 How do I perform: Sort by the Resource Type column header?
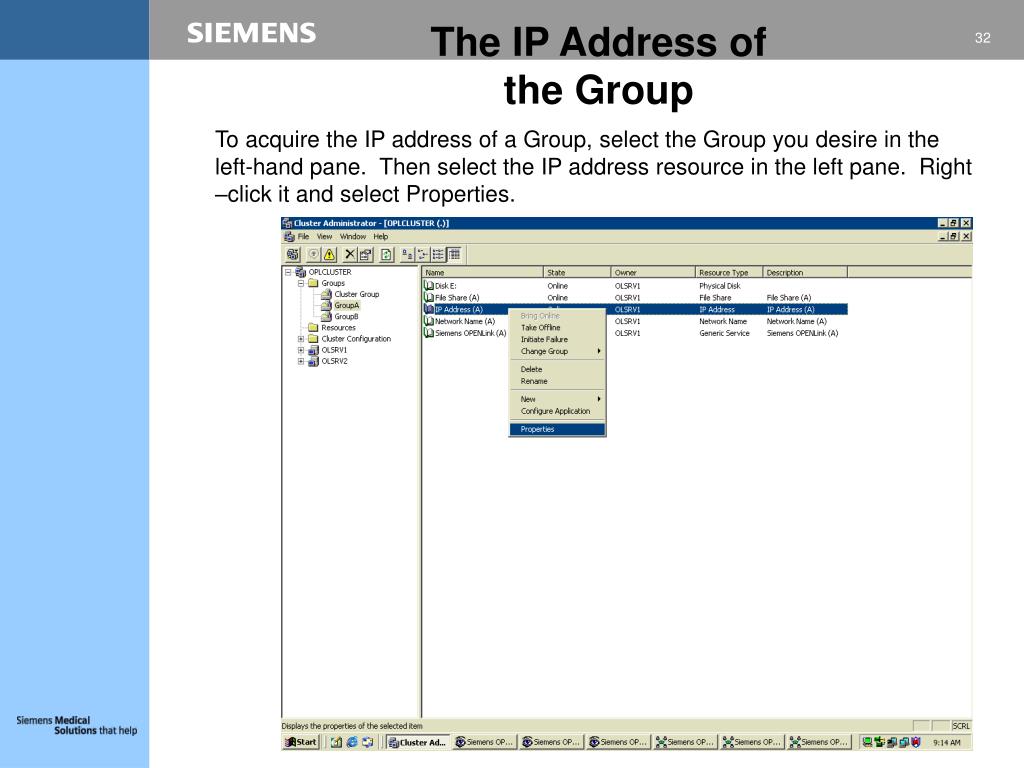pos(728,272)
